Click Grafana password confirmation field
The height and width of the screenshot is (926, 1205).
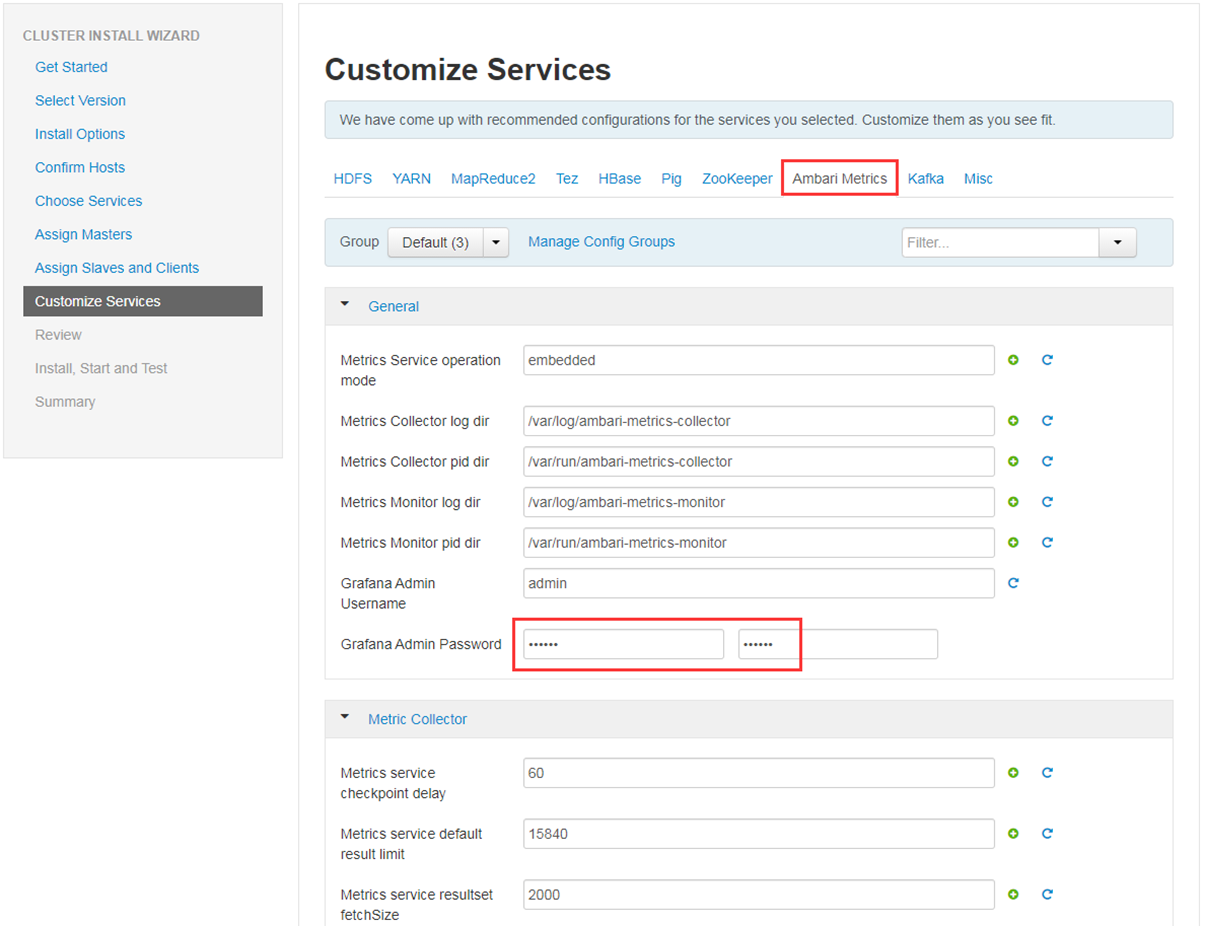(838, 644)
